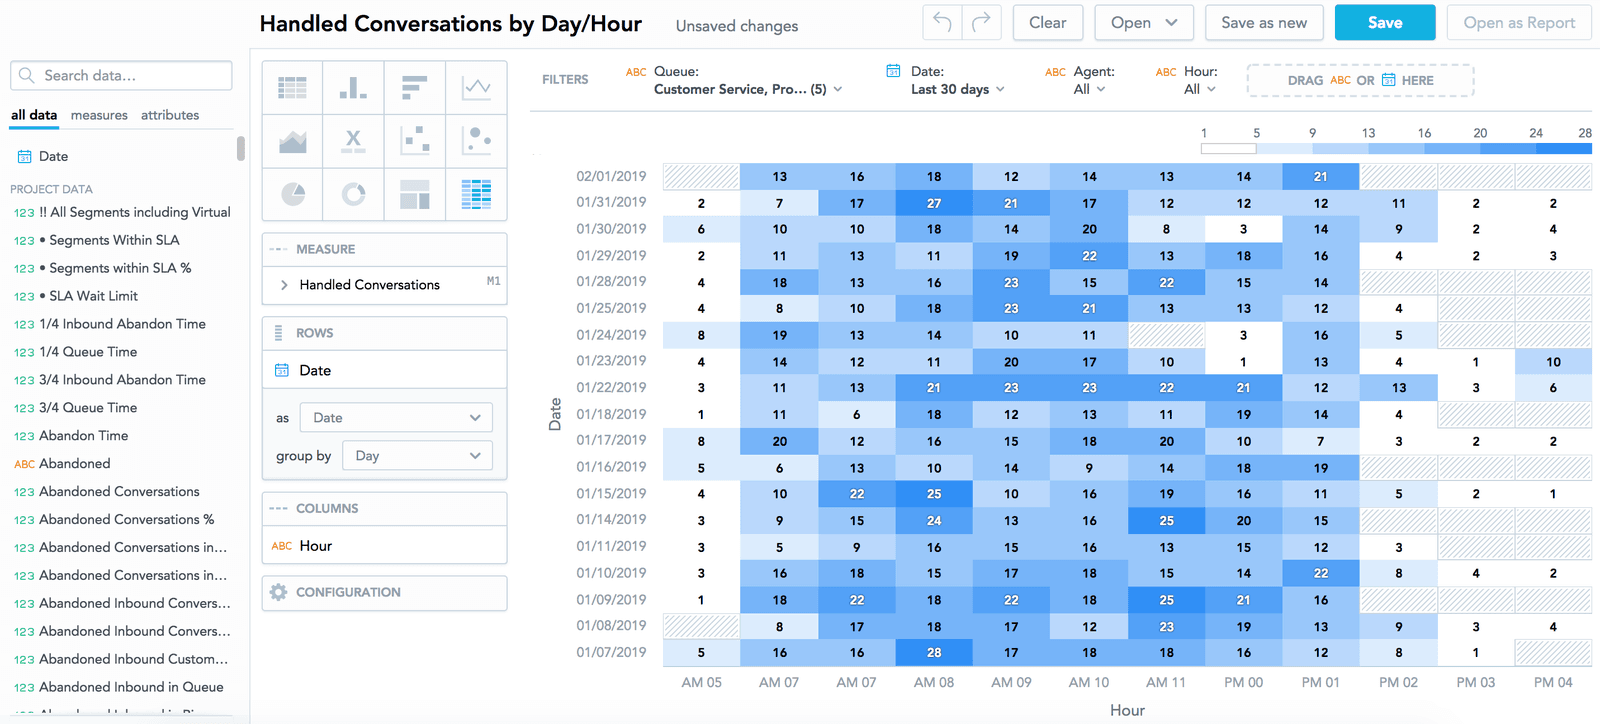This screenshot has width=1600, height=724.
Task: Open the group by Day dropdown
Action: point(417,456)
